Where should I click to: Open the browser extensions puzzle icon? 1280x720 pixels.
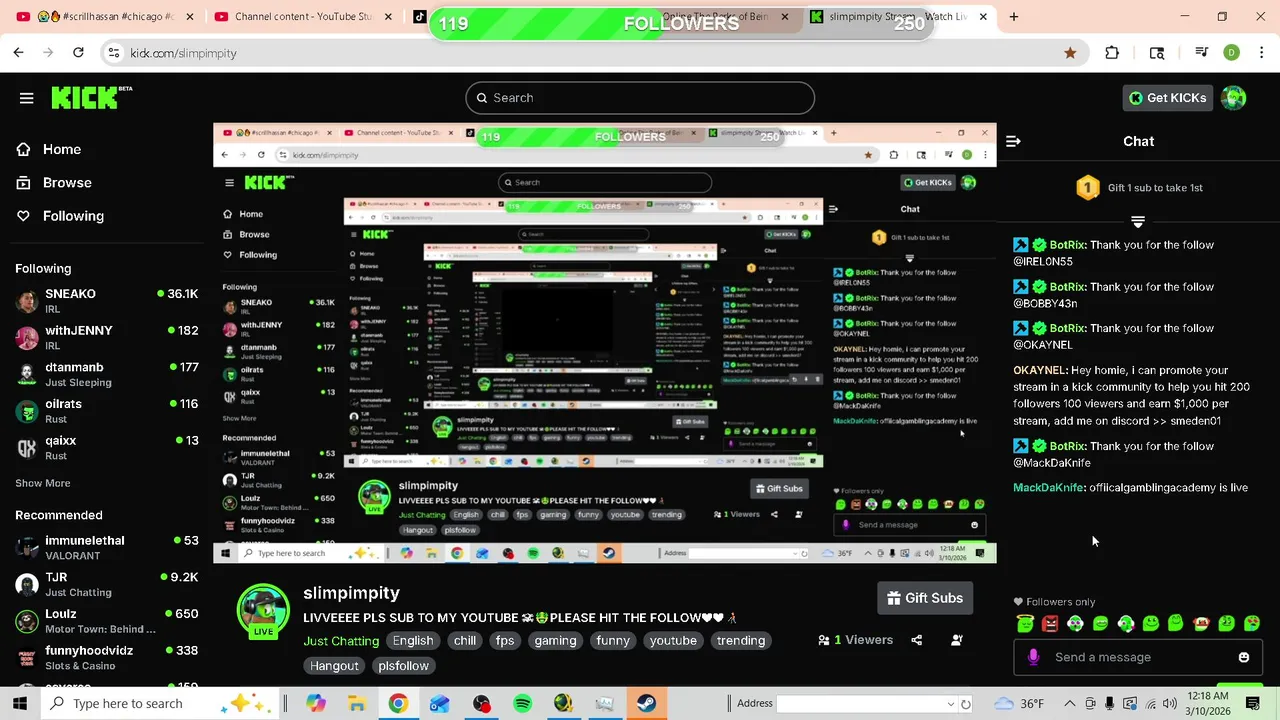coord(1112,53)
